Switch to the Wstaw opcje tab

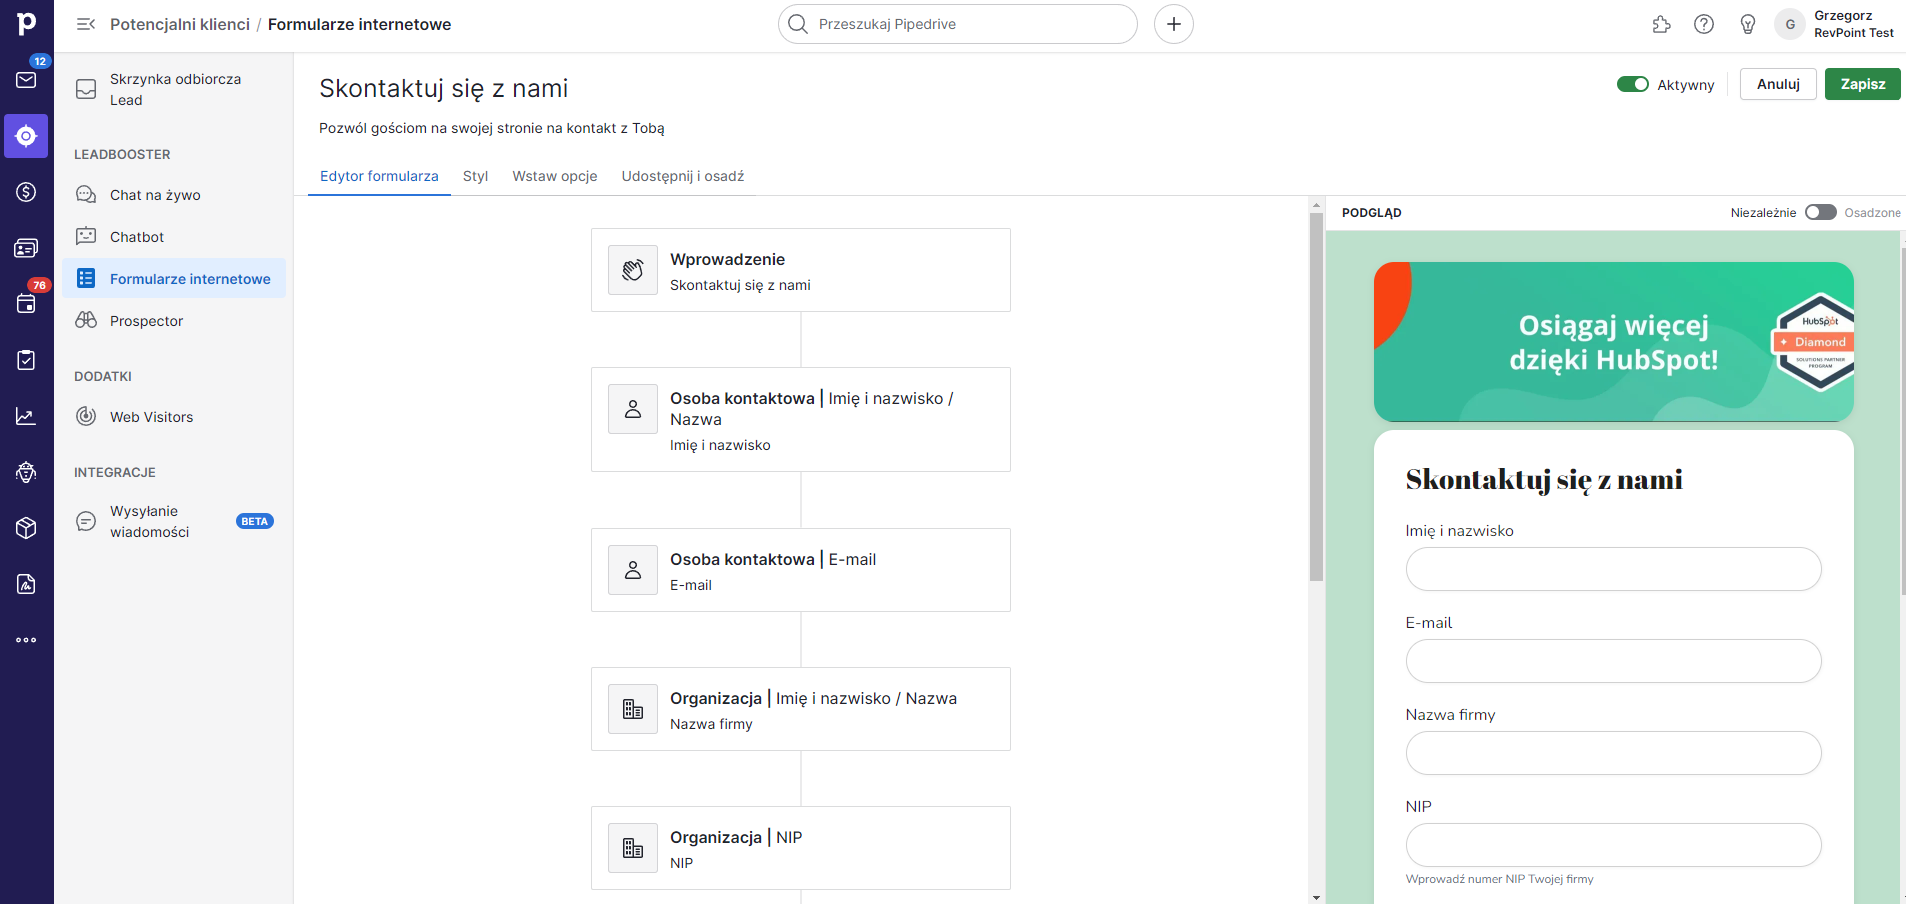click(555, 176)
